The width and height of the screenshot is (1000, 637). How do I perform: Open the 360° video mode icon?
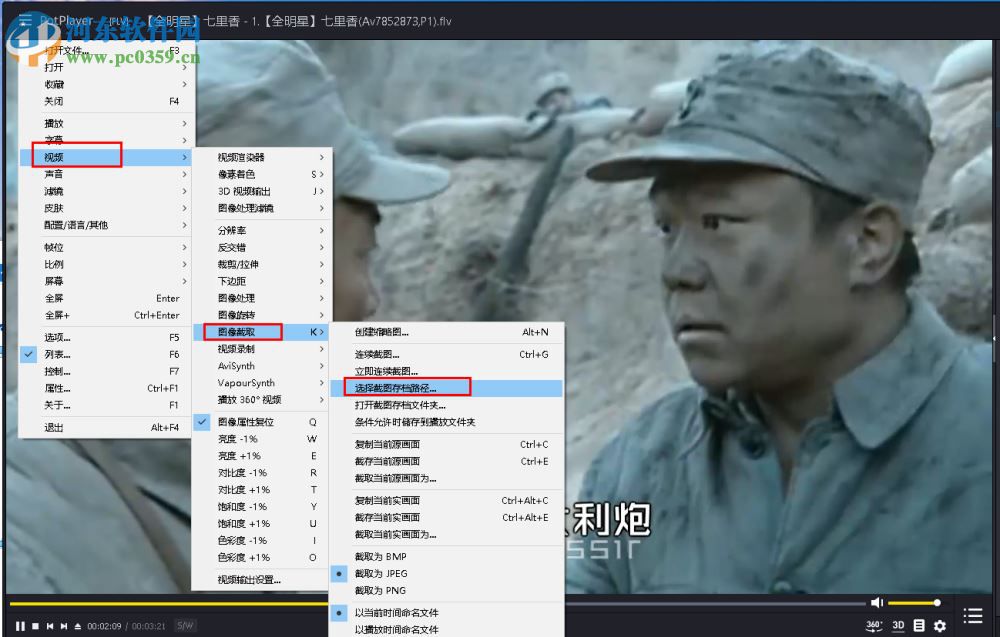coord(873,624)
